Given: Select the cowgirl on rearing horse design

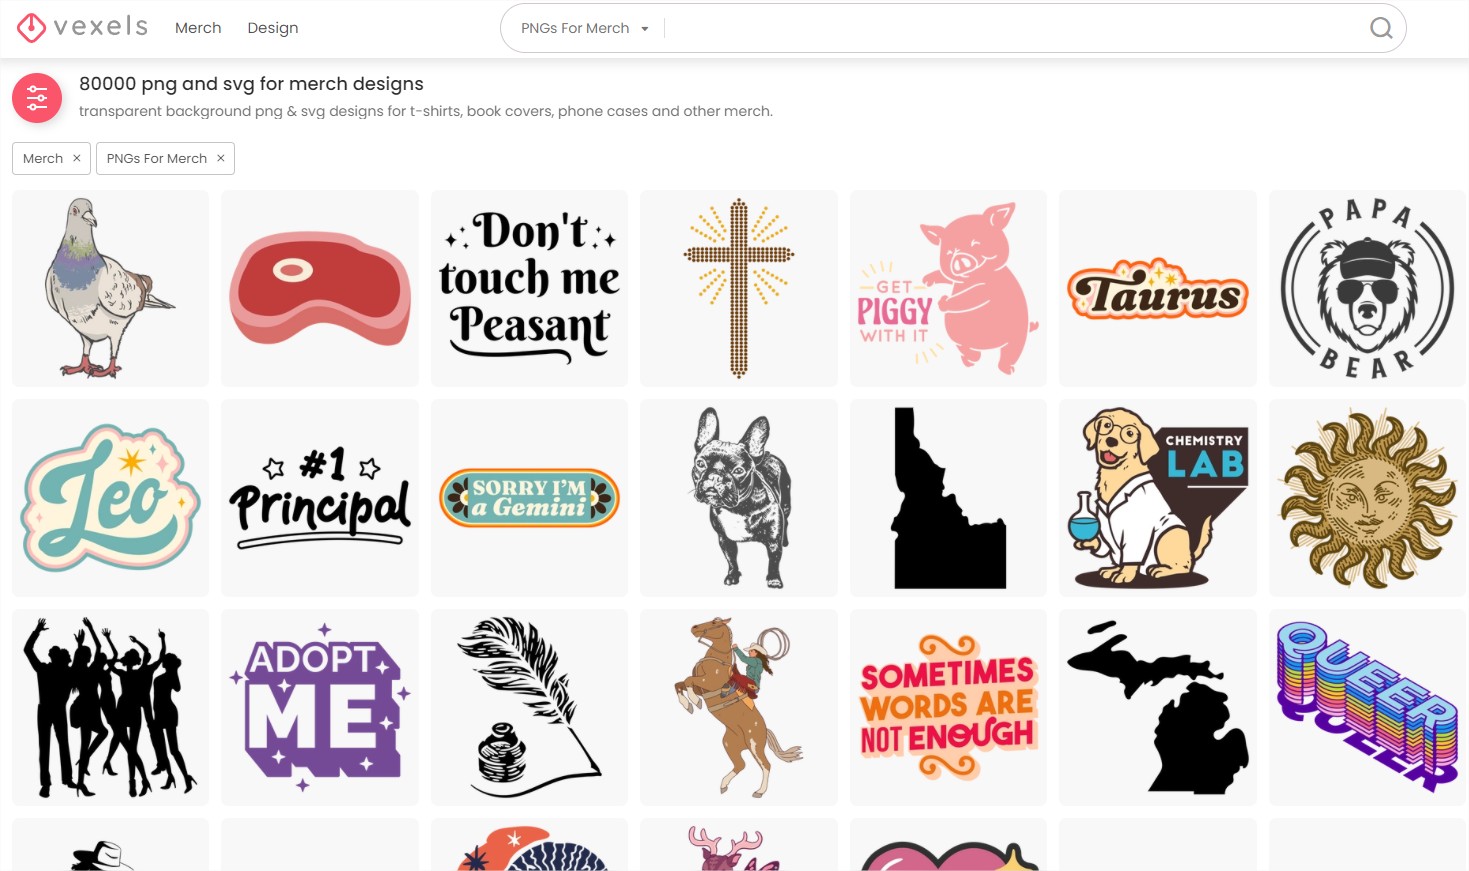Looking at the screenshot, I should click(x=739, y=707).
